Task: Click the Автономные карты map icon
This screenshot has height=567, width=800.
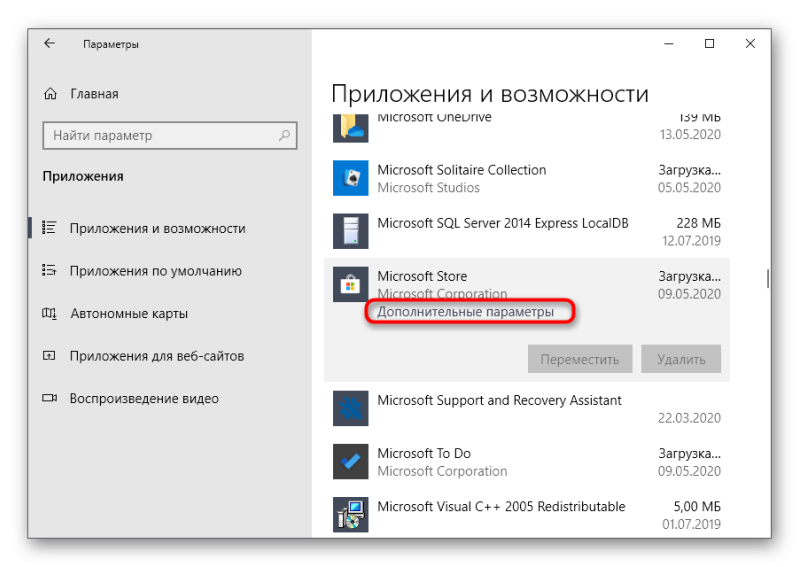Action: pyautogui.click(x=49, y=313)
